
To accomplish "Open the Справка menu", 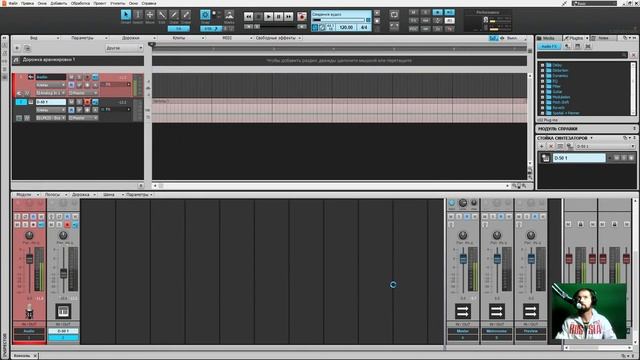I will pyautogui.click(x=149, y=3).
